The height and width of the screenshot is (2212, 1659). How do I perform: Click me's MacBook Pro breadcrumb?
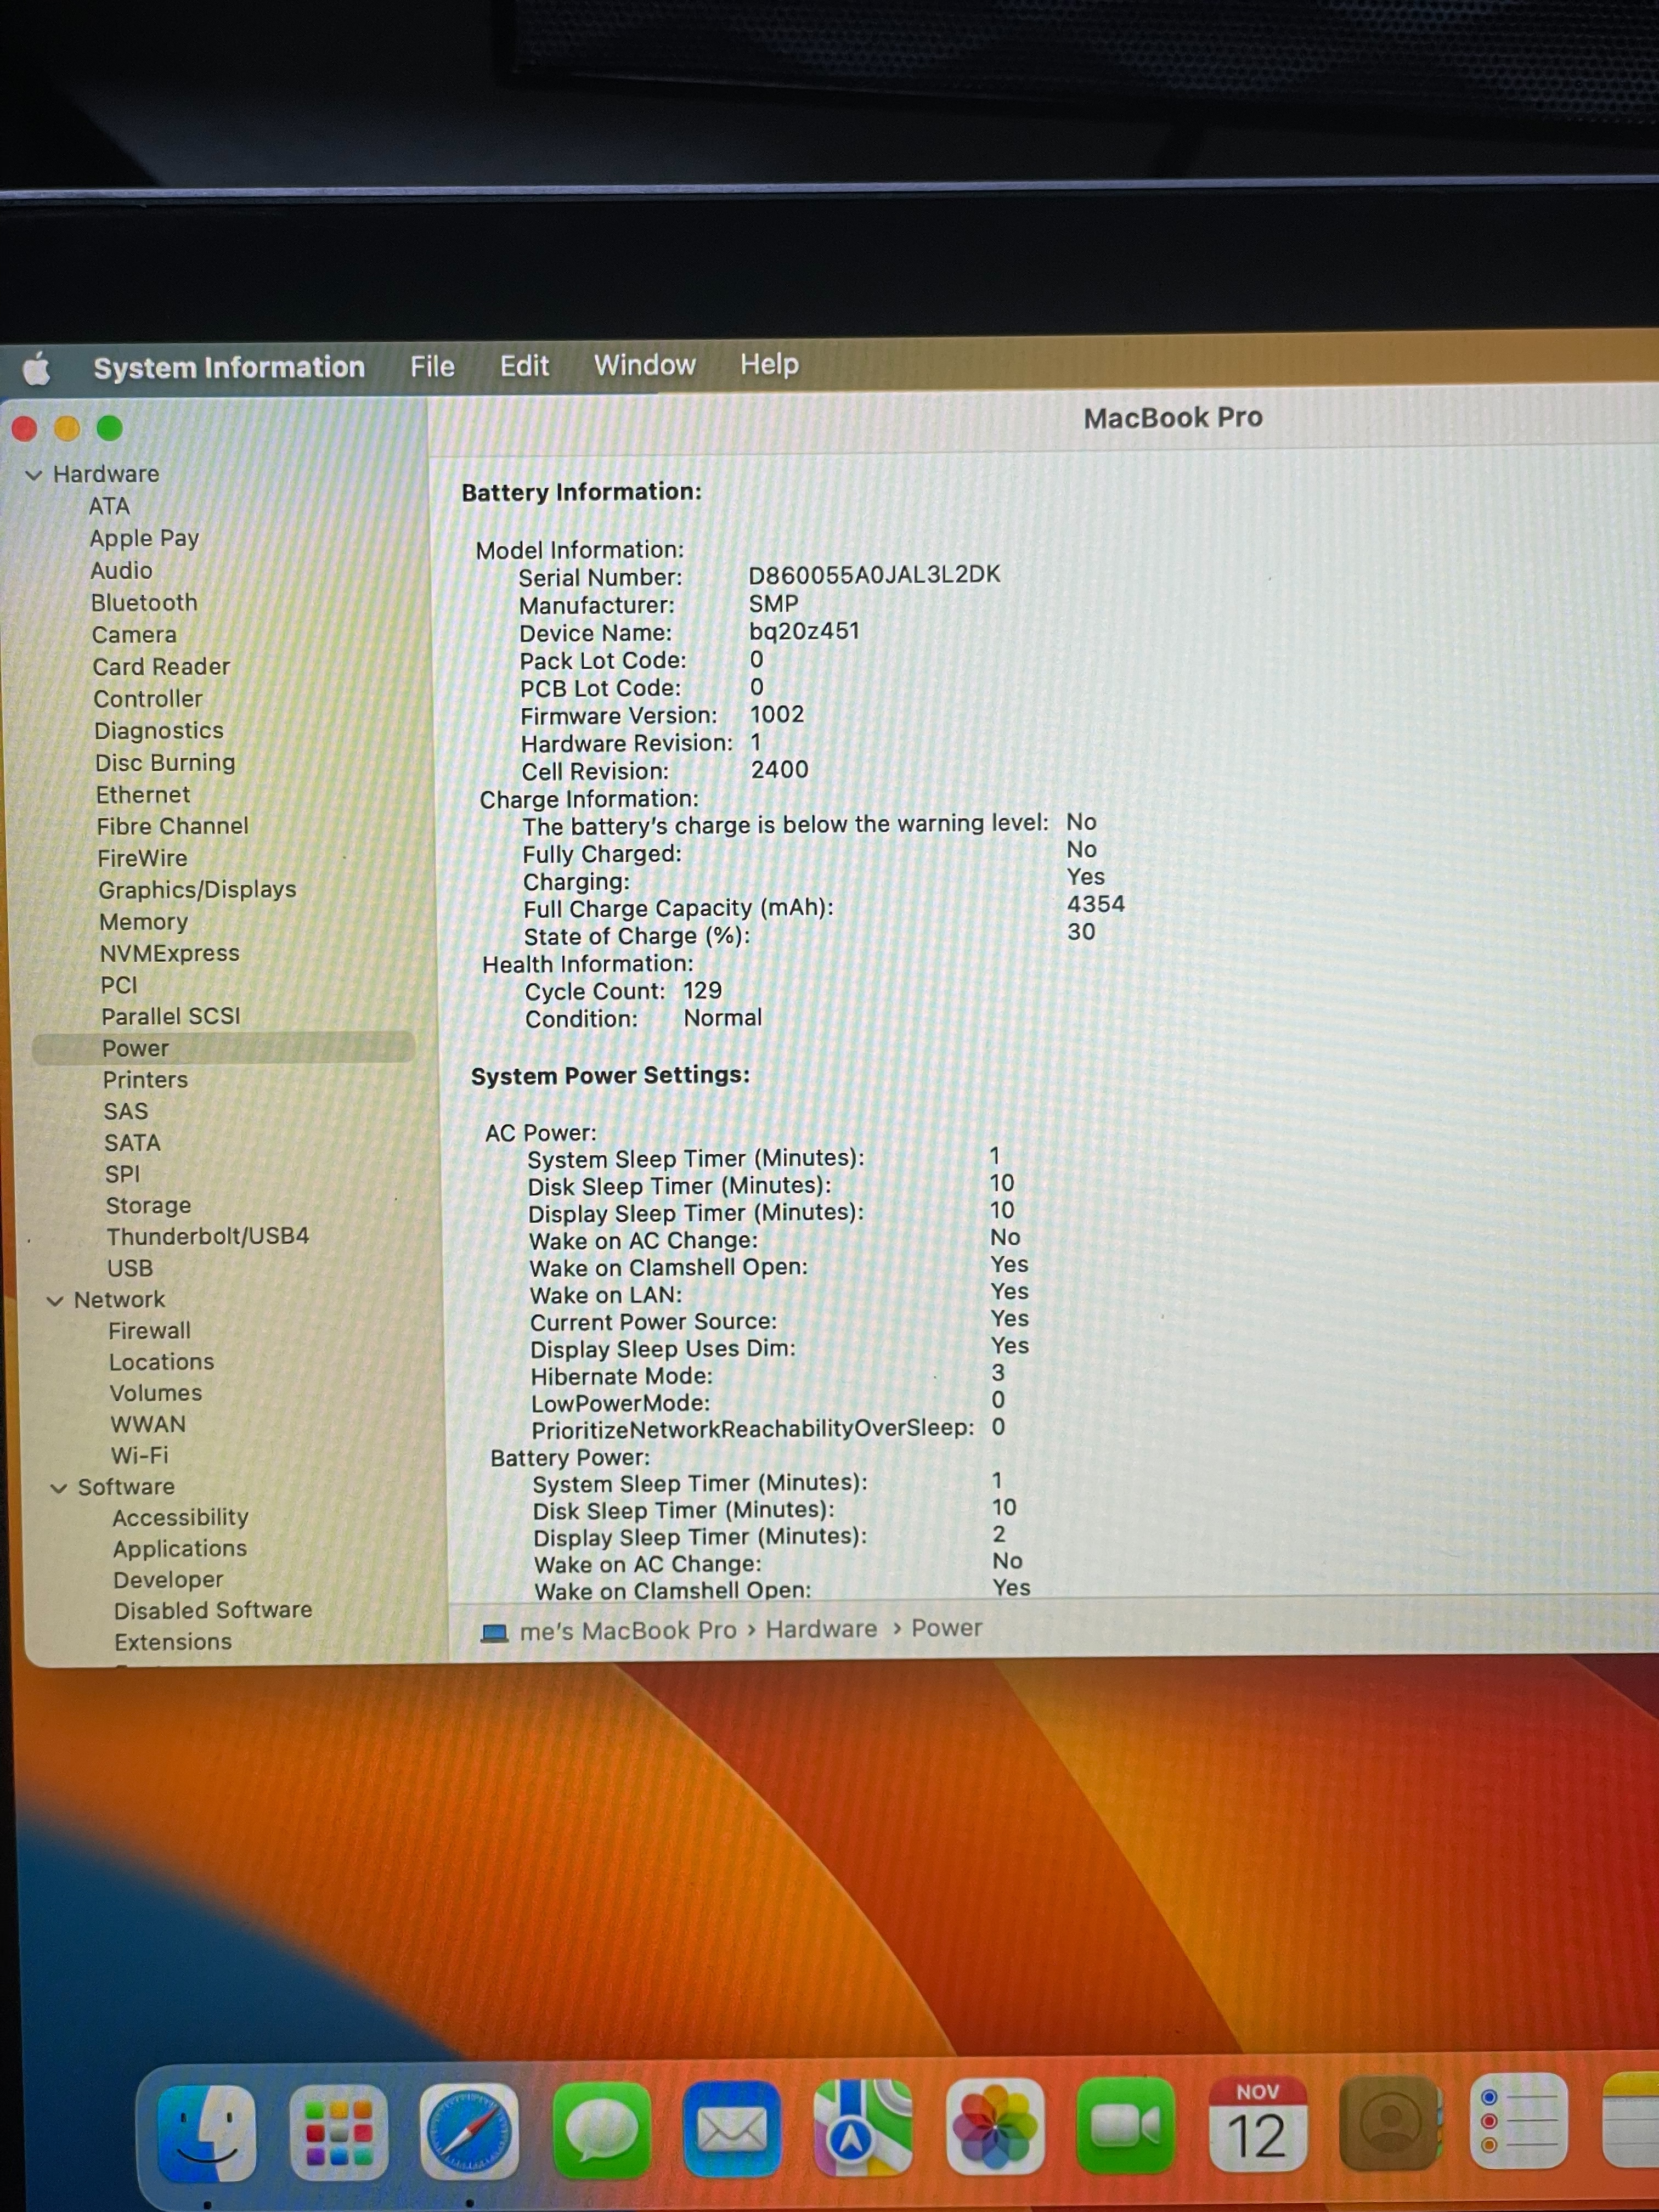pos(627,1631)
